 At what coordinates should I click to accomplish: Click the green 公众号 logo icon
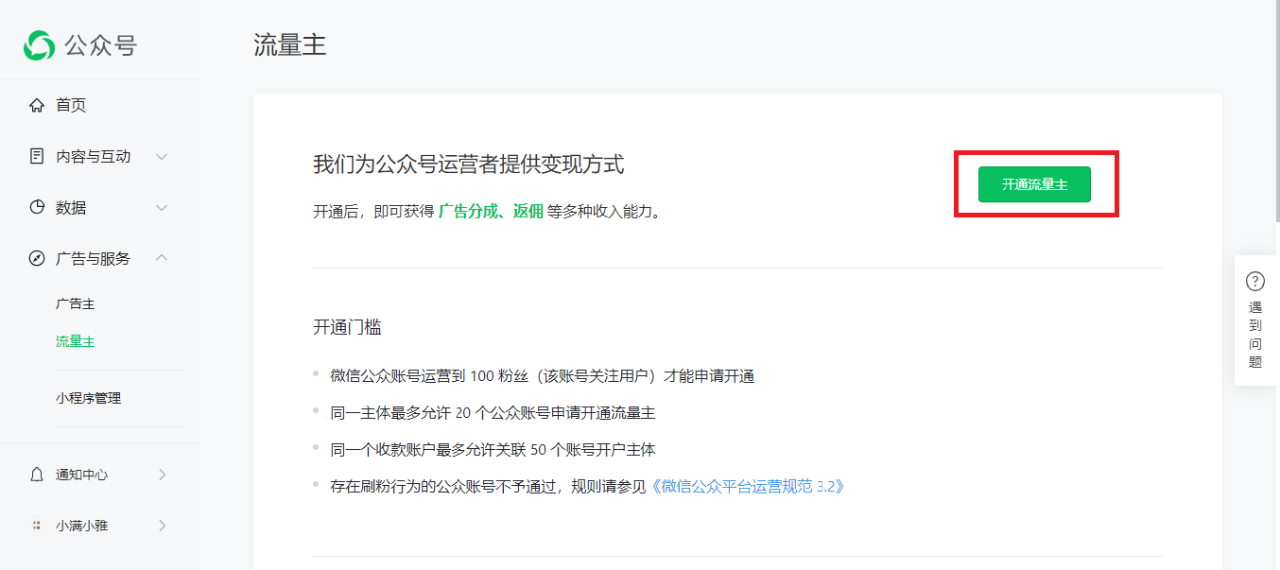[39, 45]
